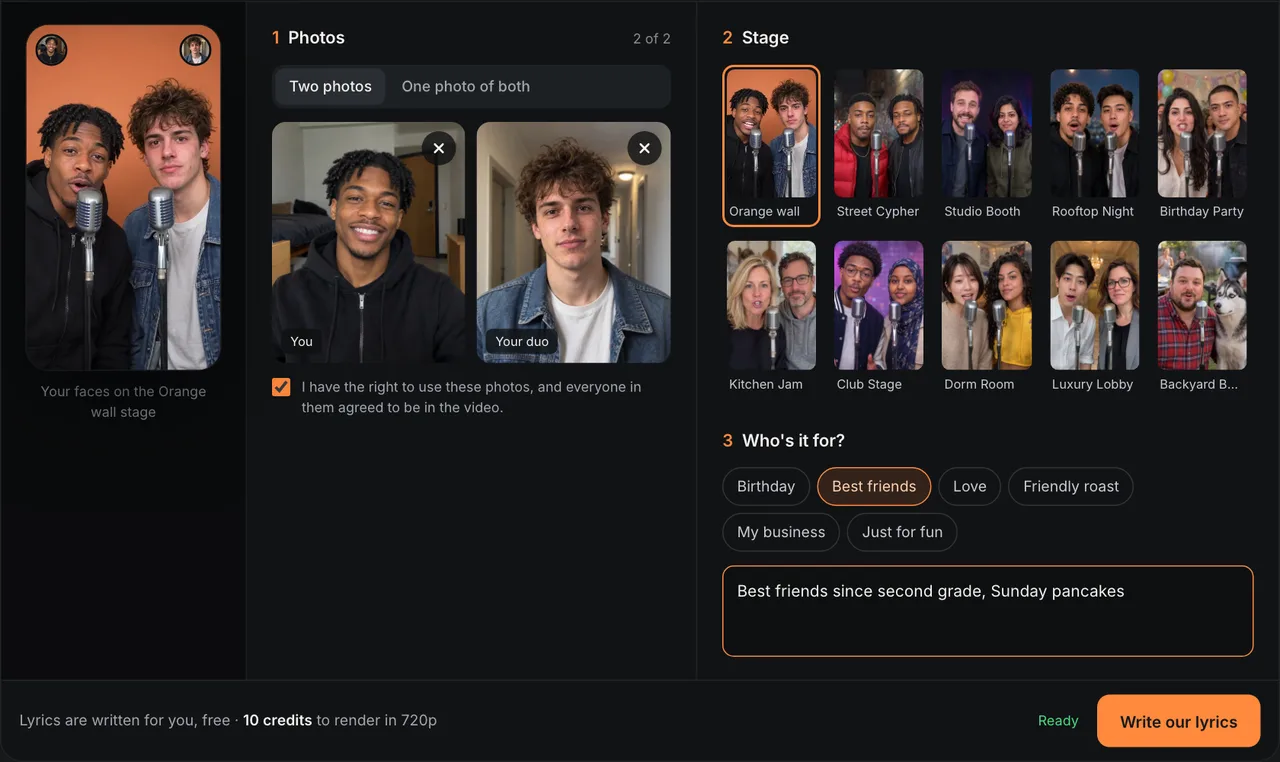Click the 'Stage' section heading
Screen dimensions: 1280x762
click(x=765, y=38)
